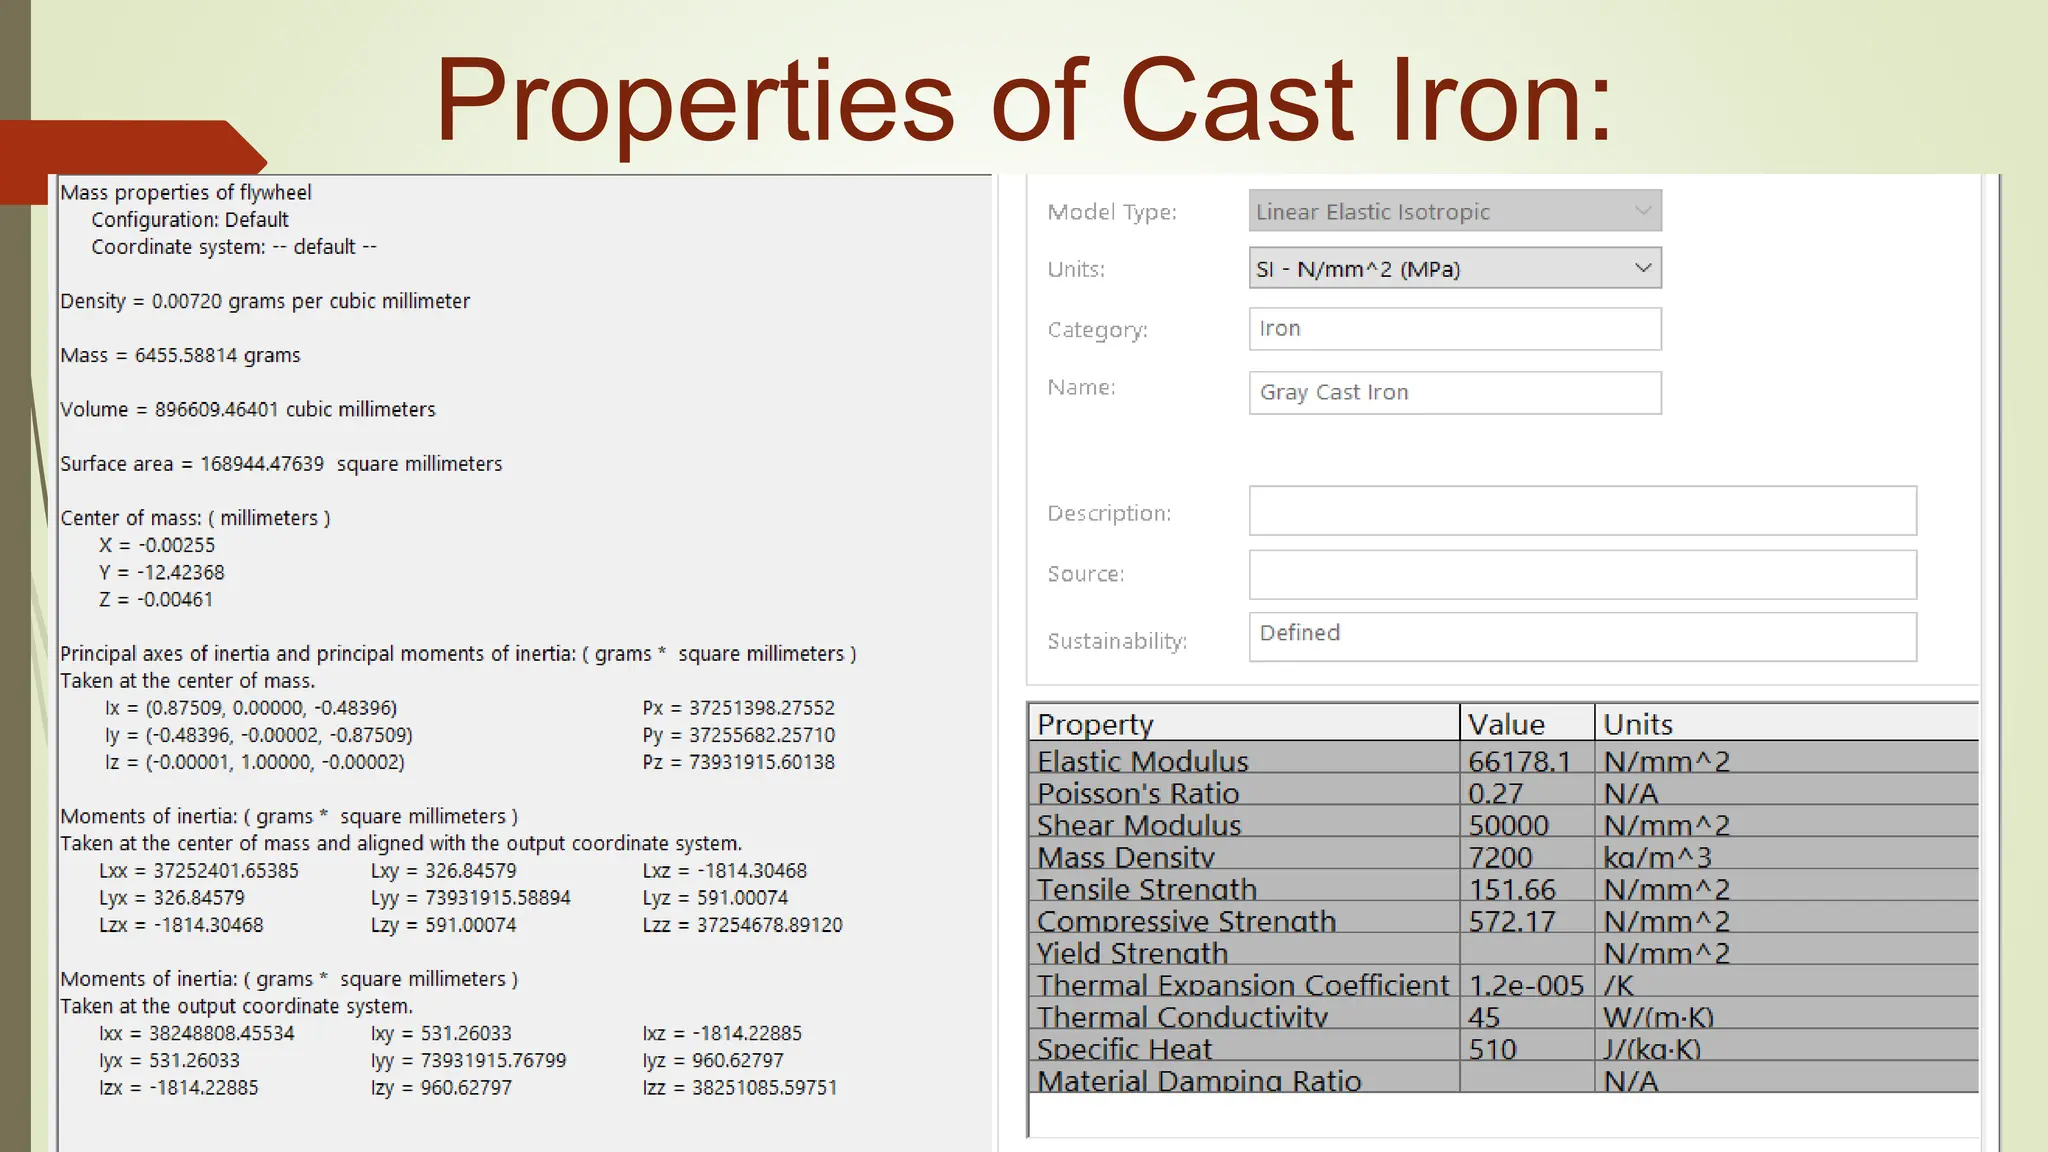Image resolution: width=2048 pixels, height=1152 pixels.
Task: Click the Density = 0.00720 line
Action: (x=265, y=301)
